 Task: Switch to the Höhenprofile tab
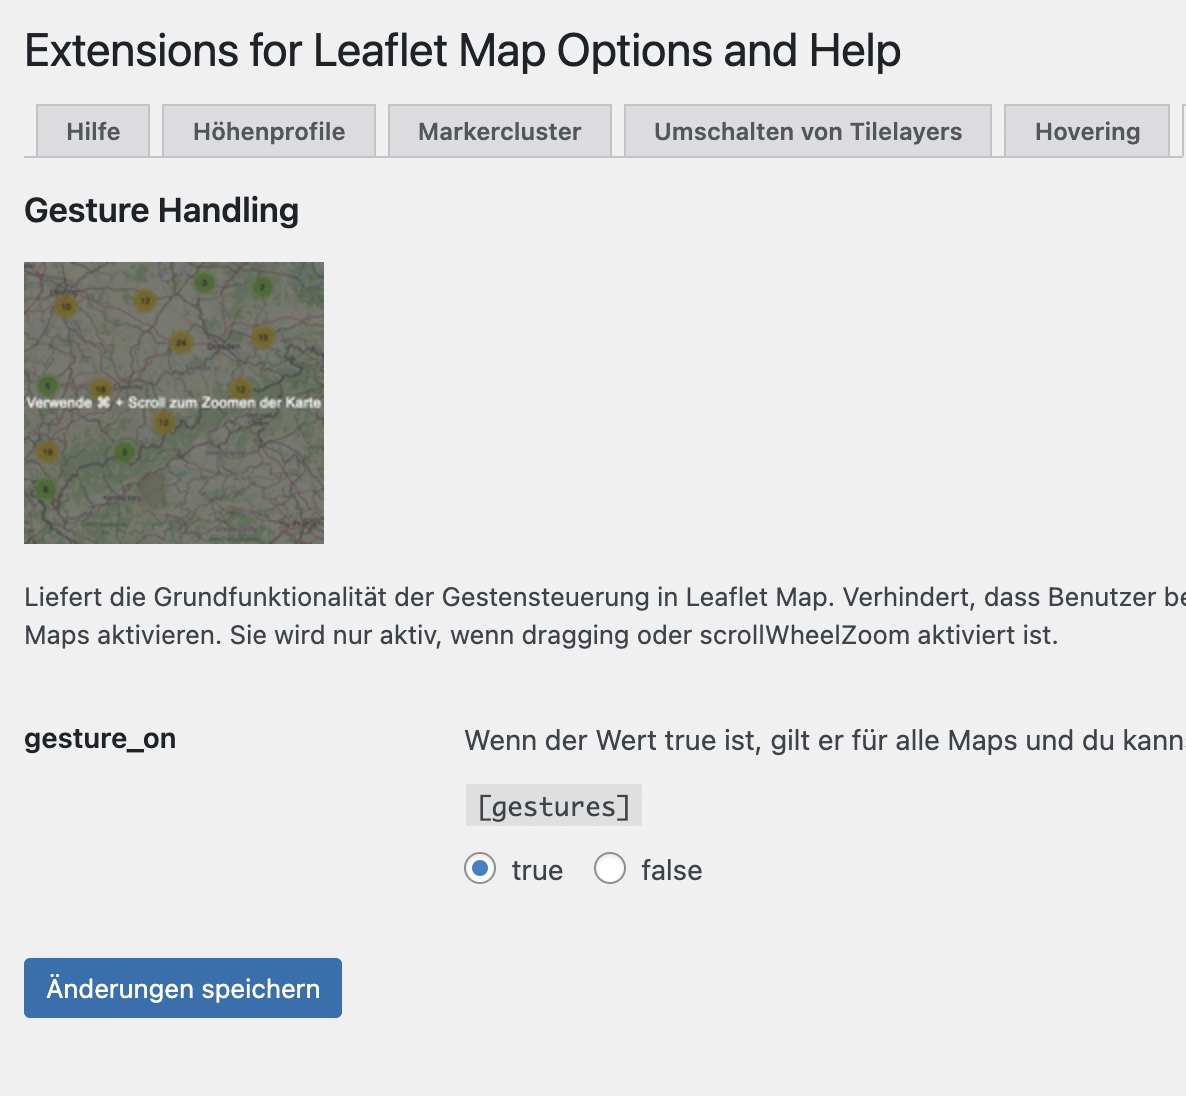[269, 132]
